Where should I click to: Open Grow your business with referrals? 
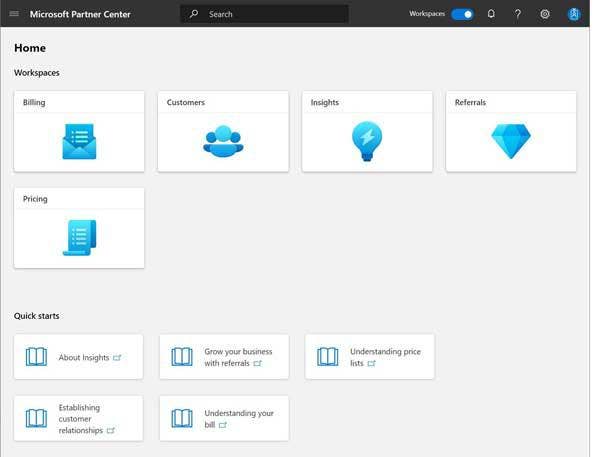[x=238, y=357]
